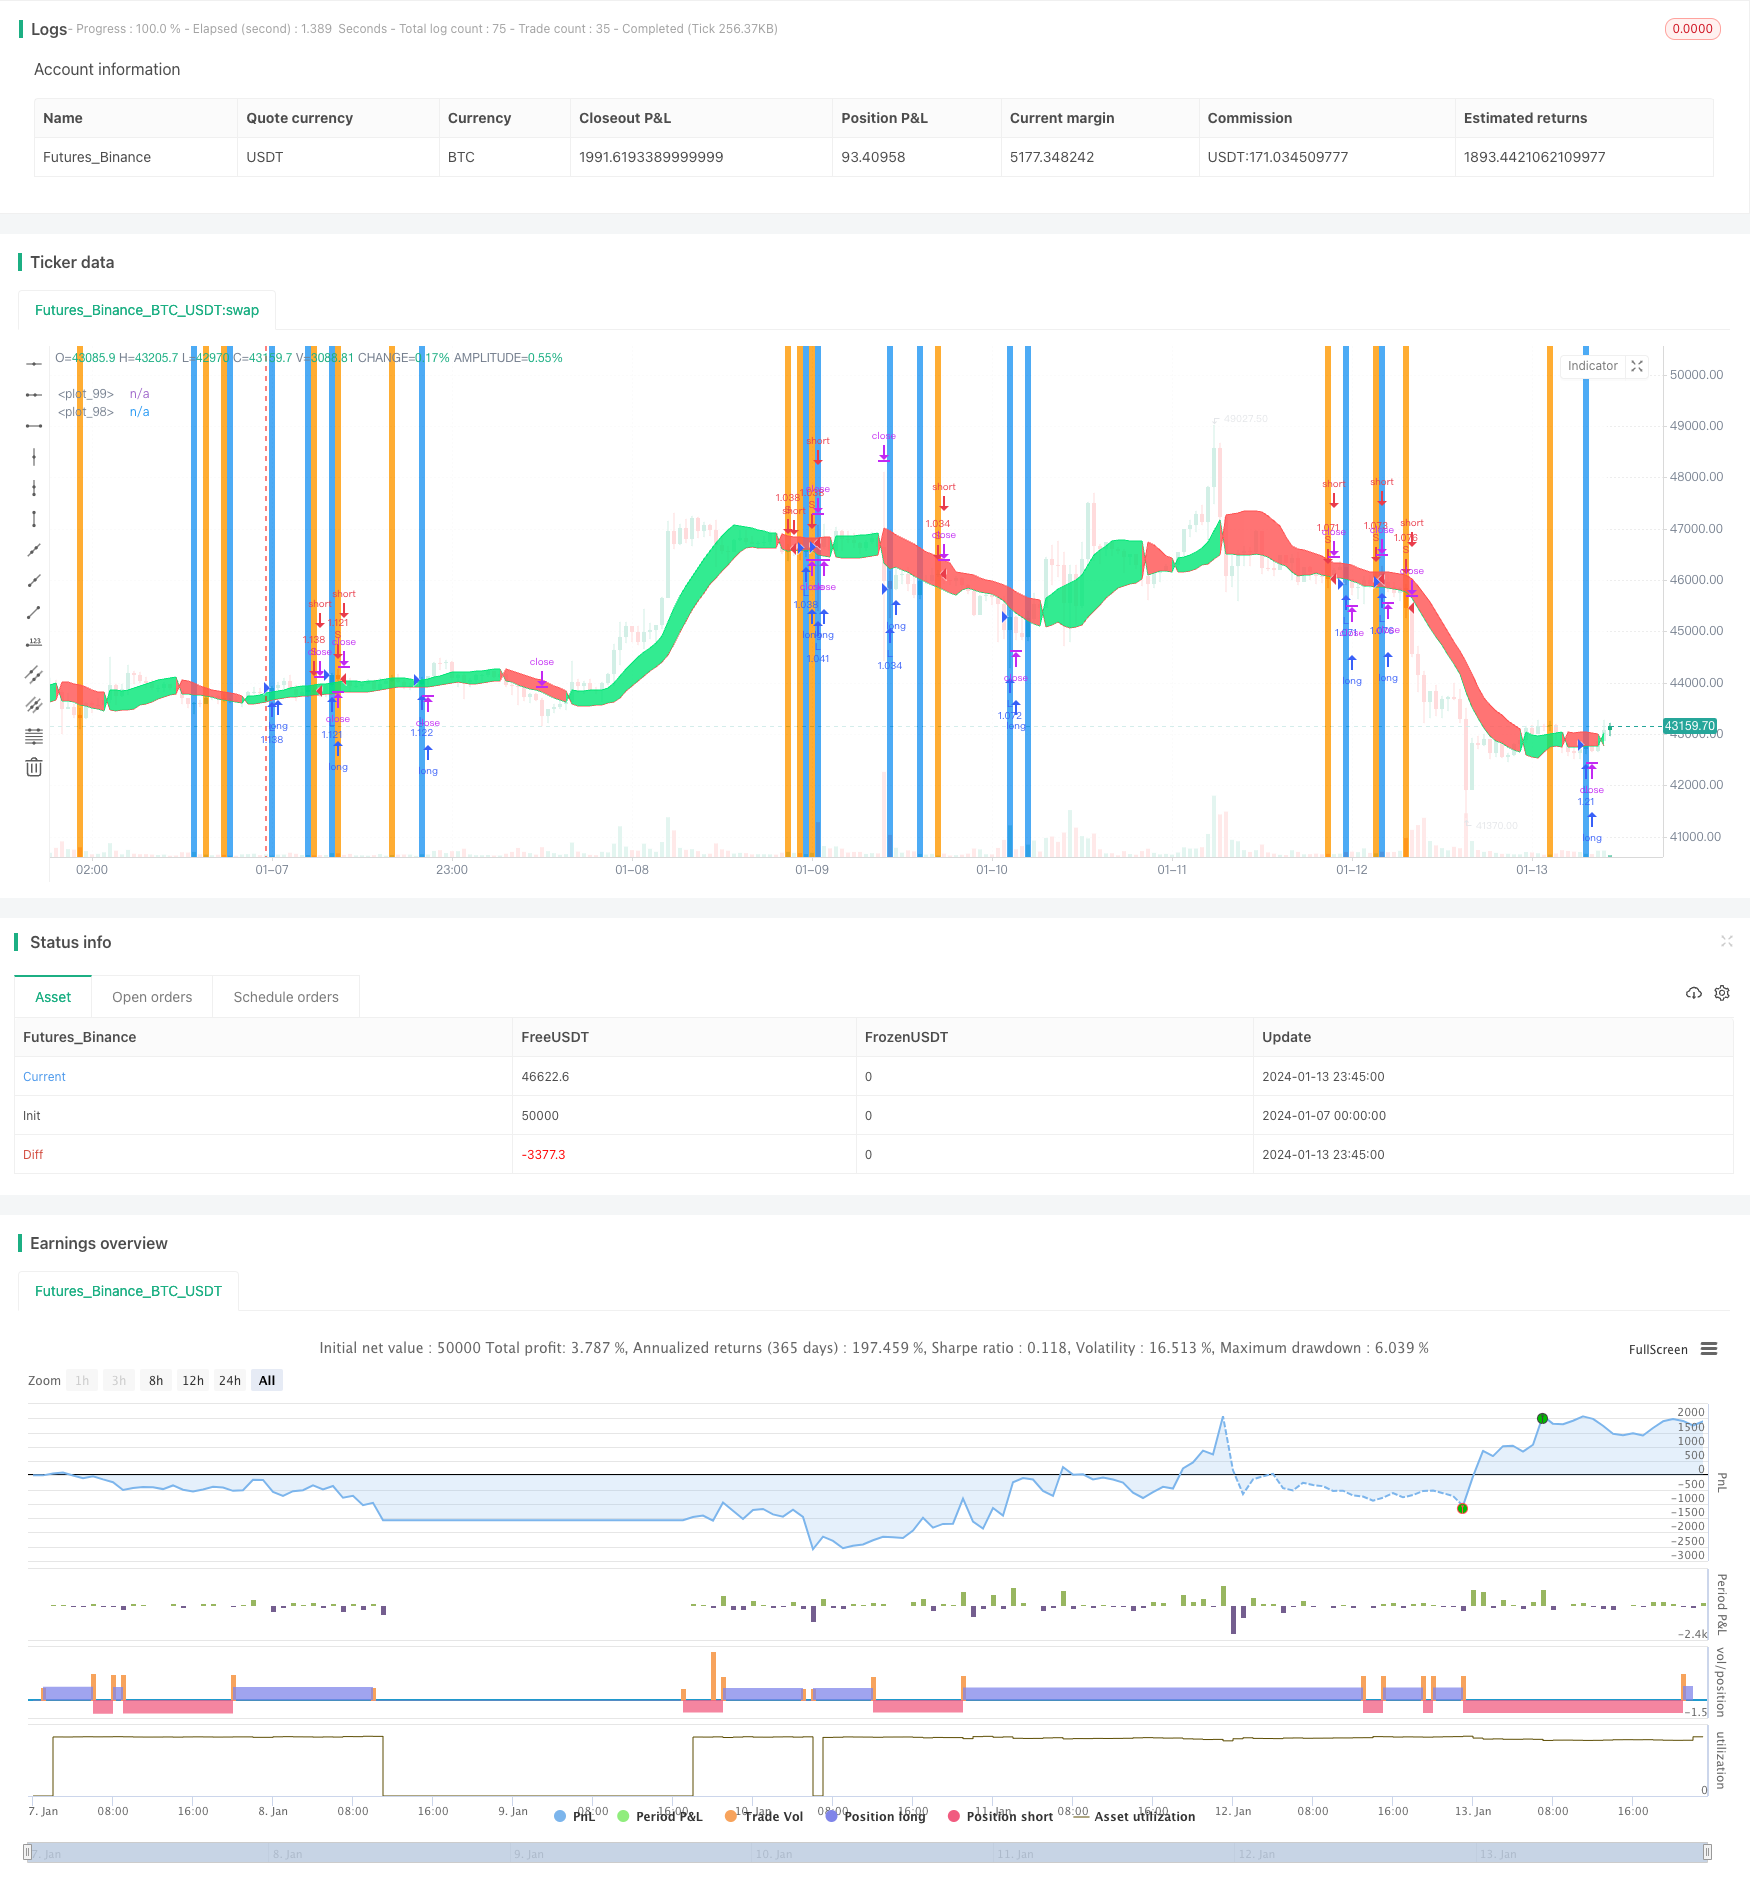Viewport: 1750px width, 1892px height.
Task: Switch to the Schedule orders tab
Action: [x=286, y=997]
